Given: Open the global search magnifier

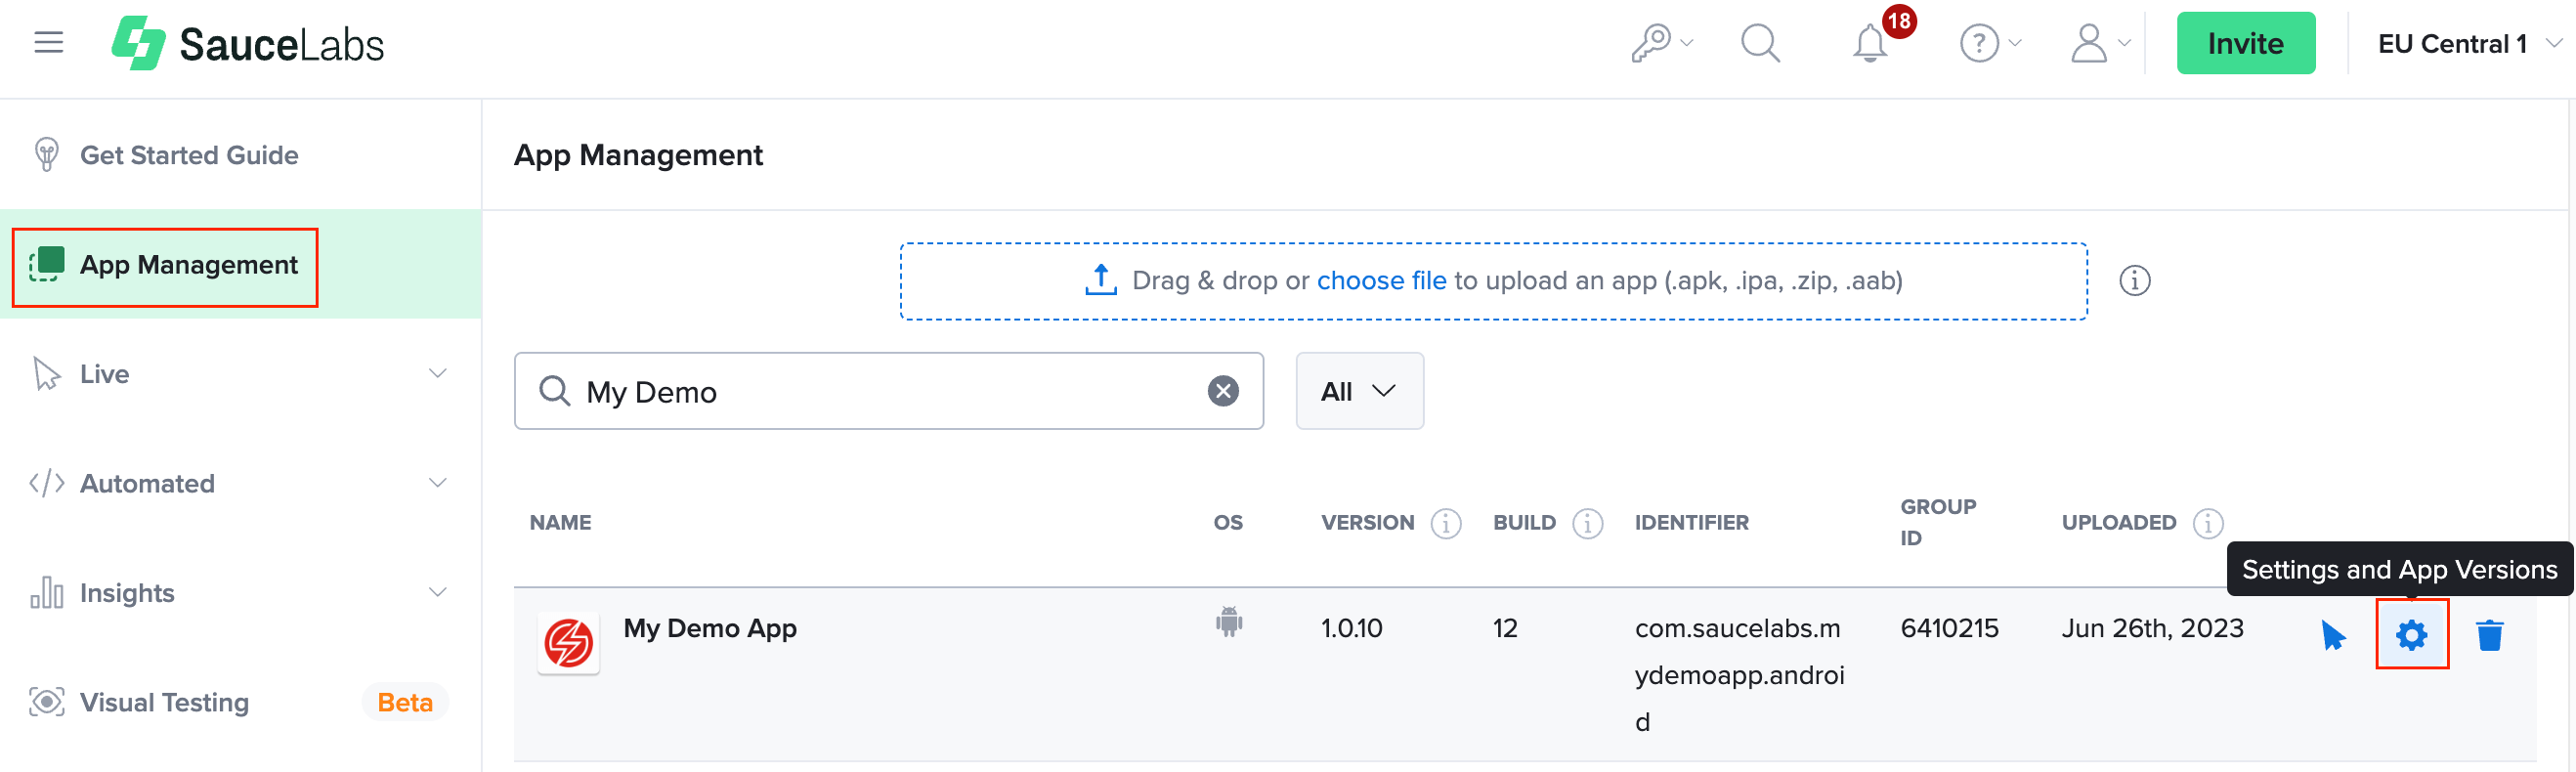Looking at the screenshot, I should [1761, 42].
